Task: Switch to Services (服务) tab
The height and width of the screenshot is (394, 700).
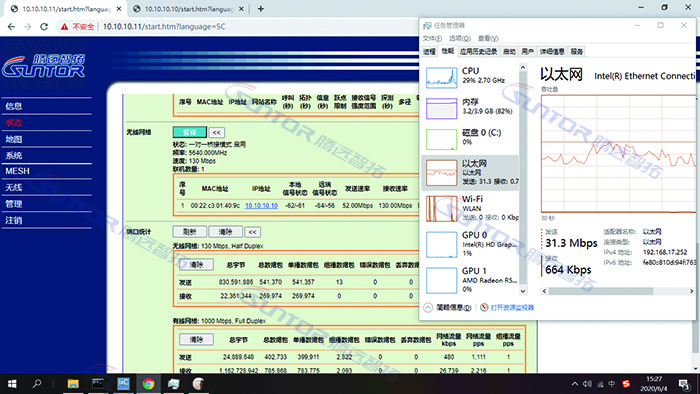Action: [577, 52]
